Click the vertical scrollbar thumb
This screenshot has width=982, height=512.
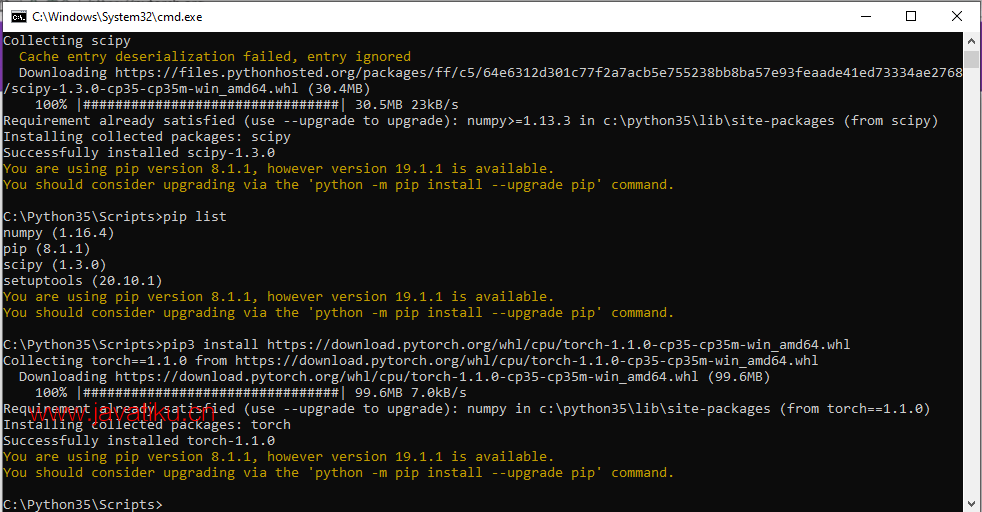click(x=971, y=59)
